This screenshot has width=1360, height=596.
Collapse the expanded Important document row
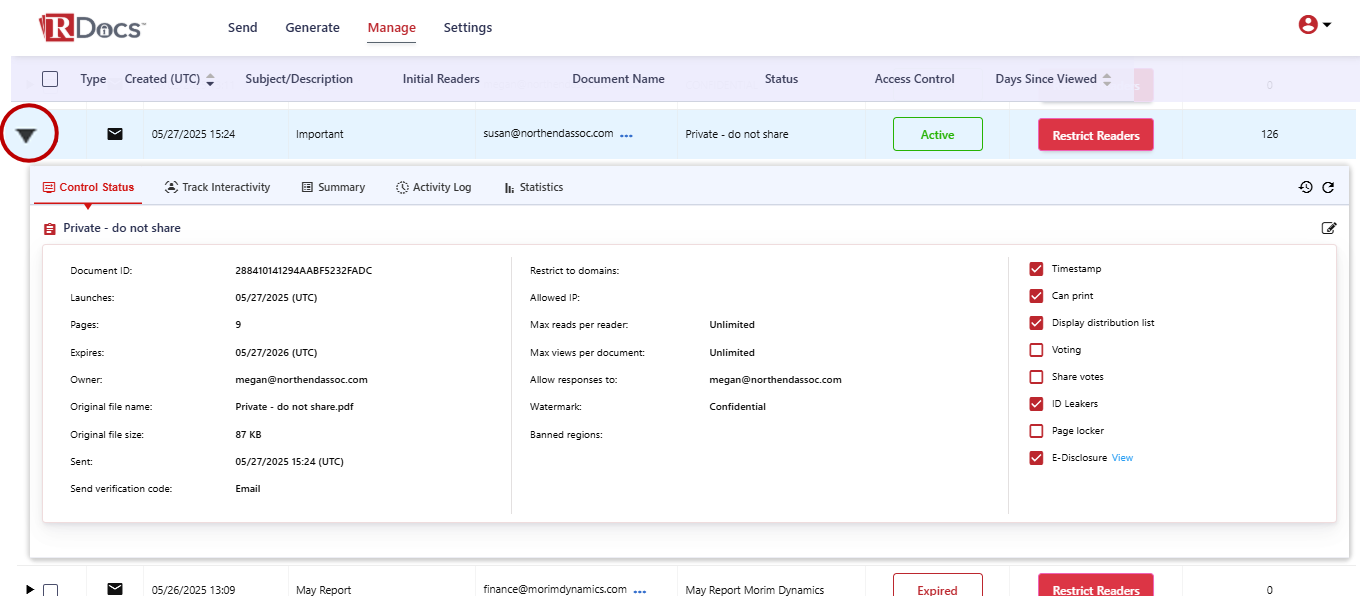tap(27, 135)
